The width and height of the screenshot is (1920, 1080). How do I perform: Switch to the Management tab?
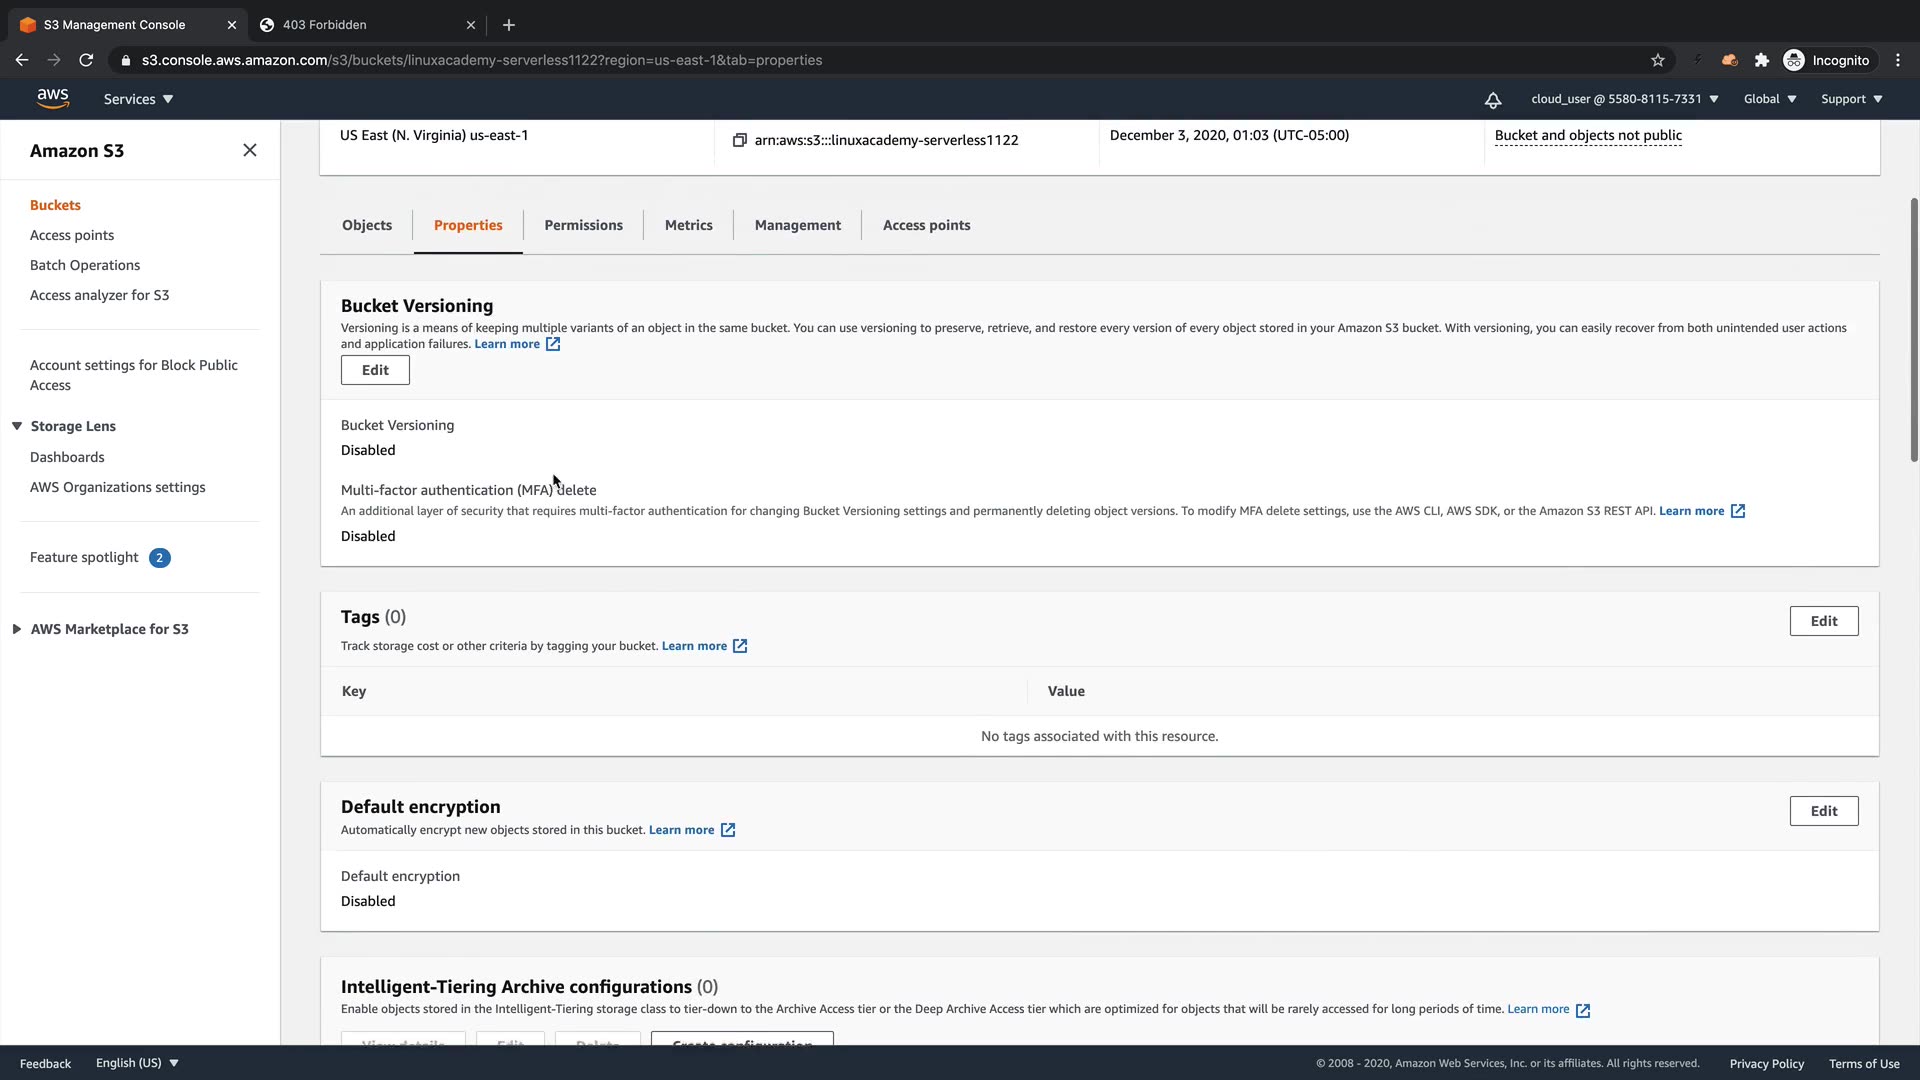pos(797,225)
